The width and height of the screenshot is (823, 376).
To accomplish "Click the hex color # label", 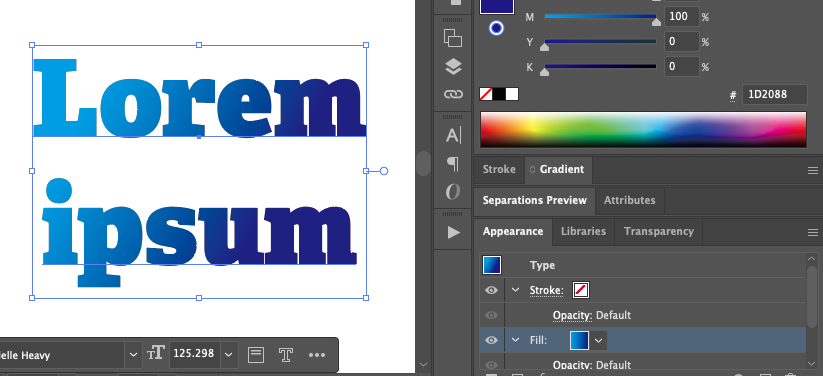I will point(733,96).
